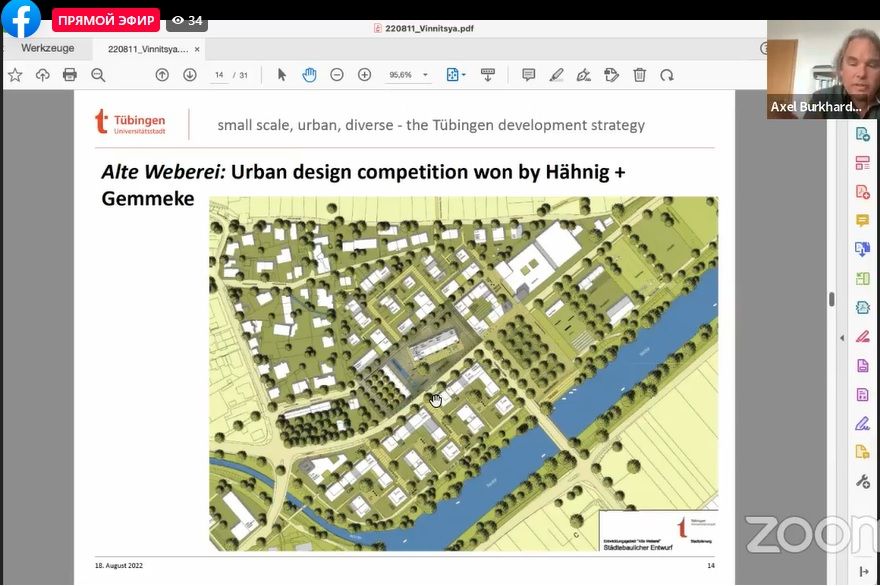The height and width of the screenshot is (586, 880).
Task: Click the rotate icon in toolbar
Action: click(667, 75)
